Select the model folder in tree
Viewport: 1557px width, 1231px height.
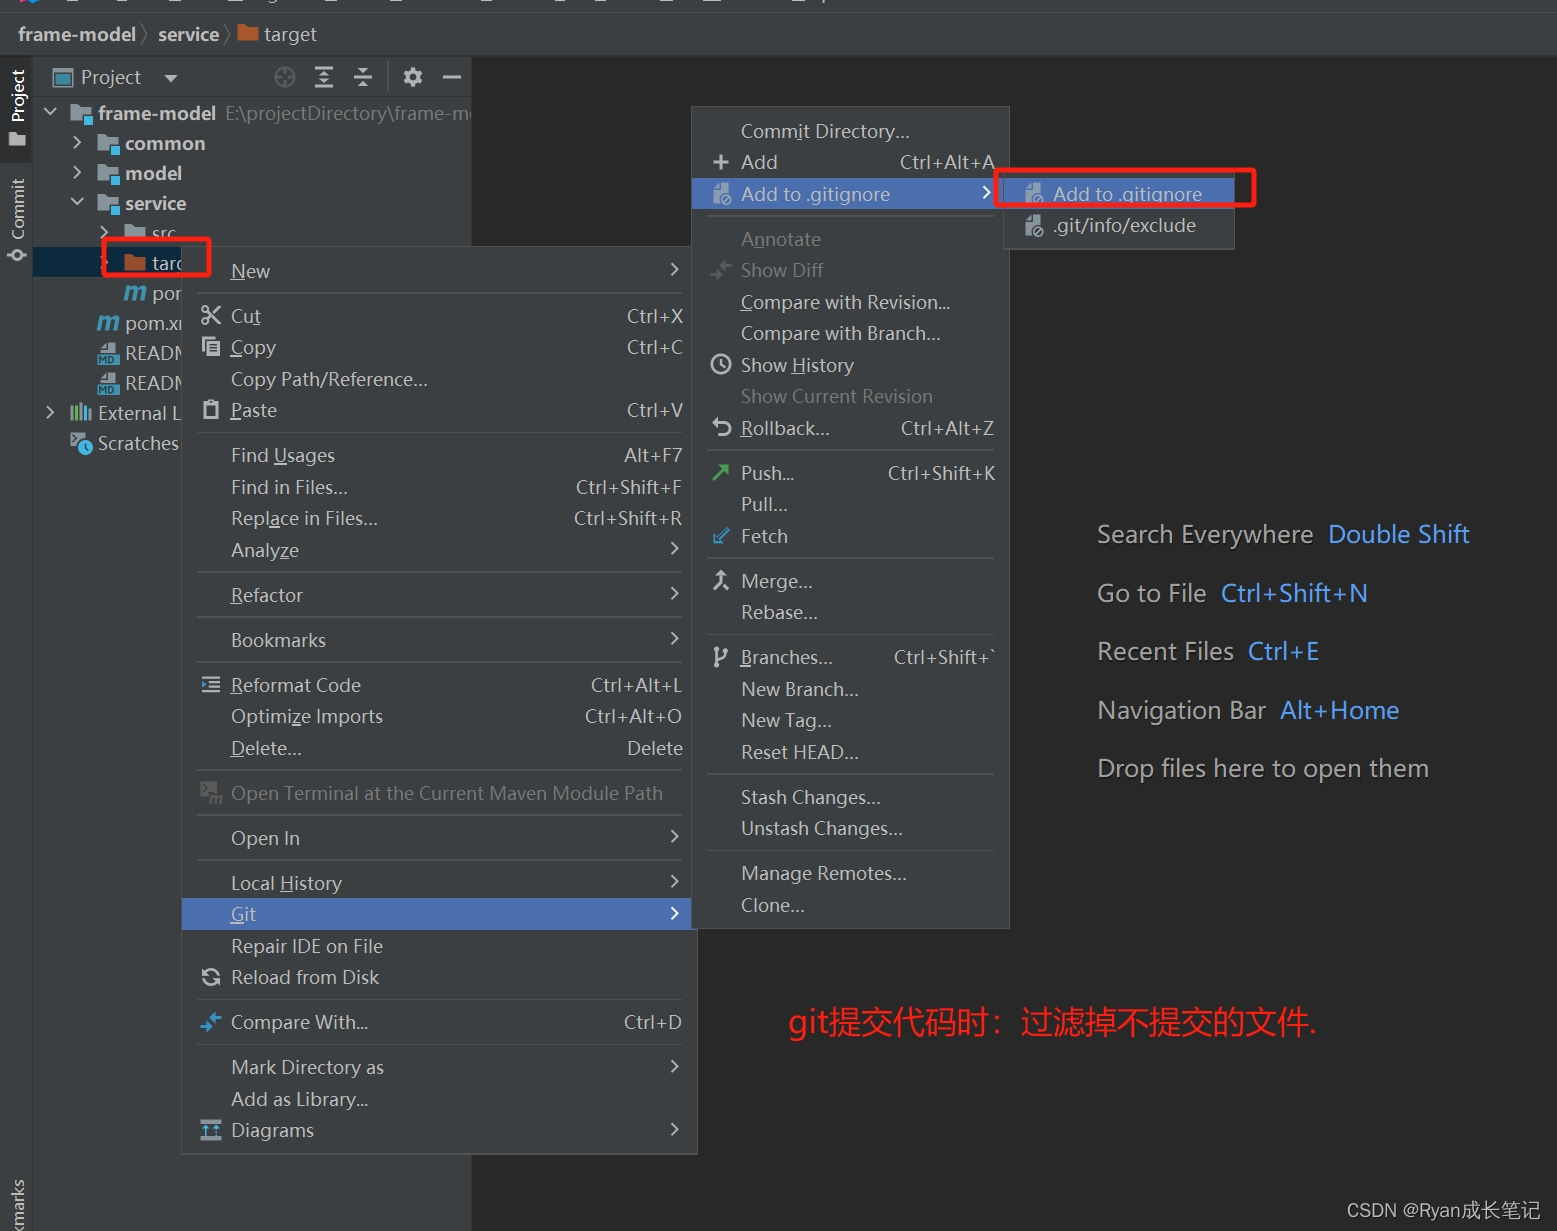click(153, 173)
